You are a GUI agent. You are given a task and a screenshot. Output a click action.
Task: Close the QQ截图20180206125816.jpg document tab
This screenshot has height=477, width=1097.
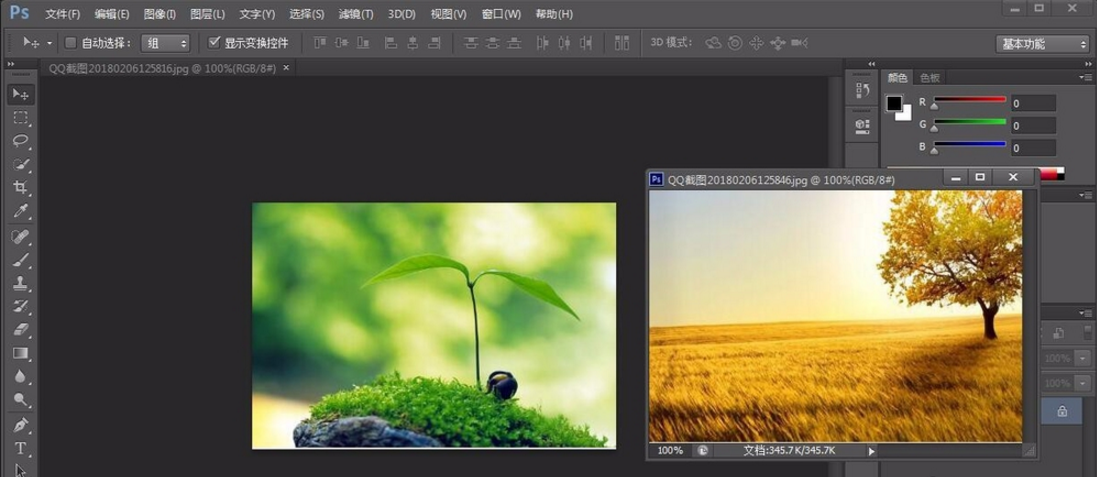pyautogui.click(x=286, y=68)
